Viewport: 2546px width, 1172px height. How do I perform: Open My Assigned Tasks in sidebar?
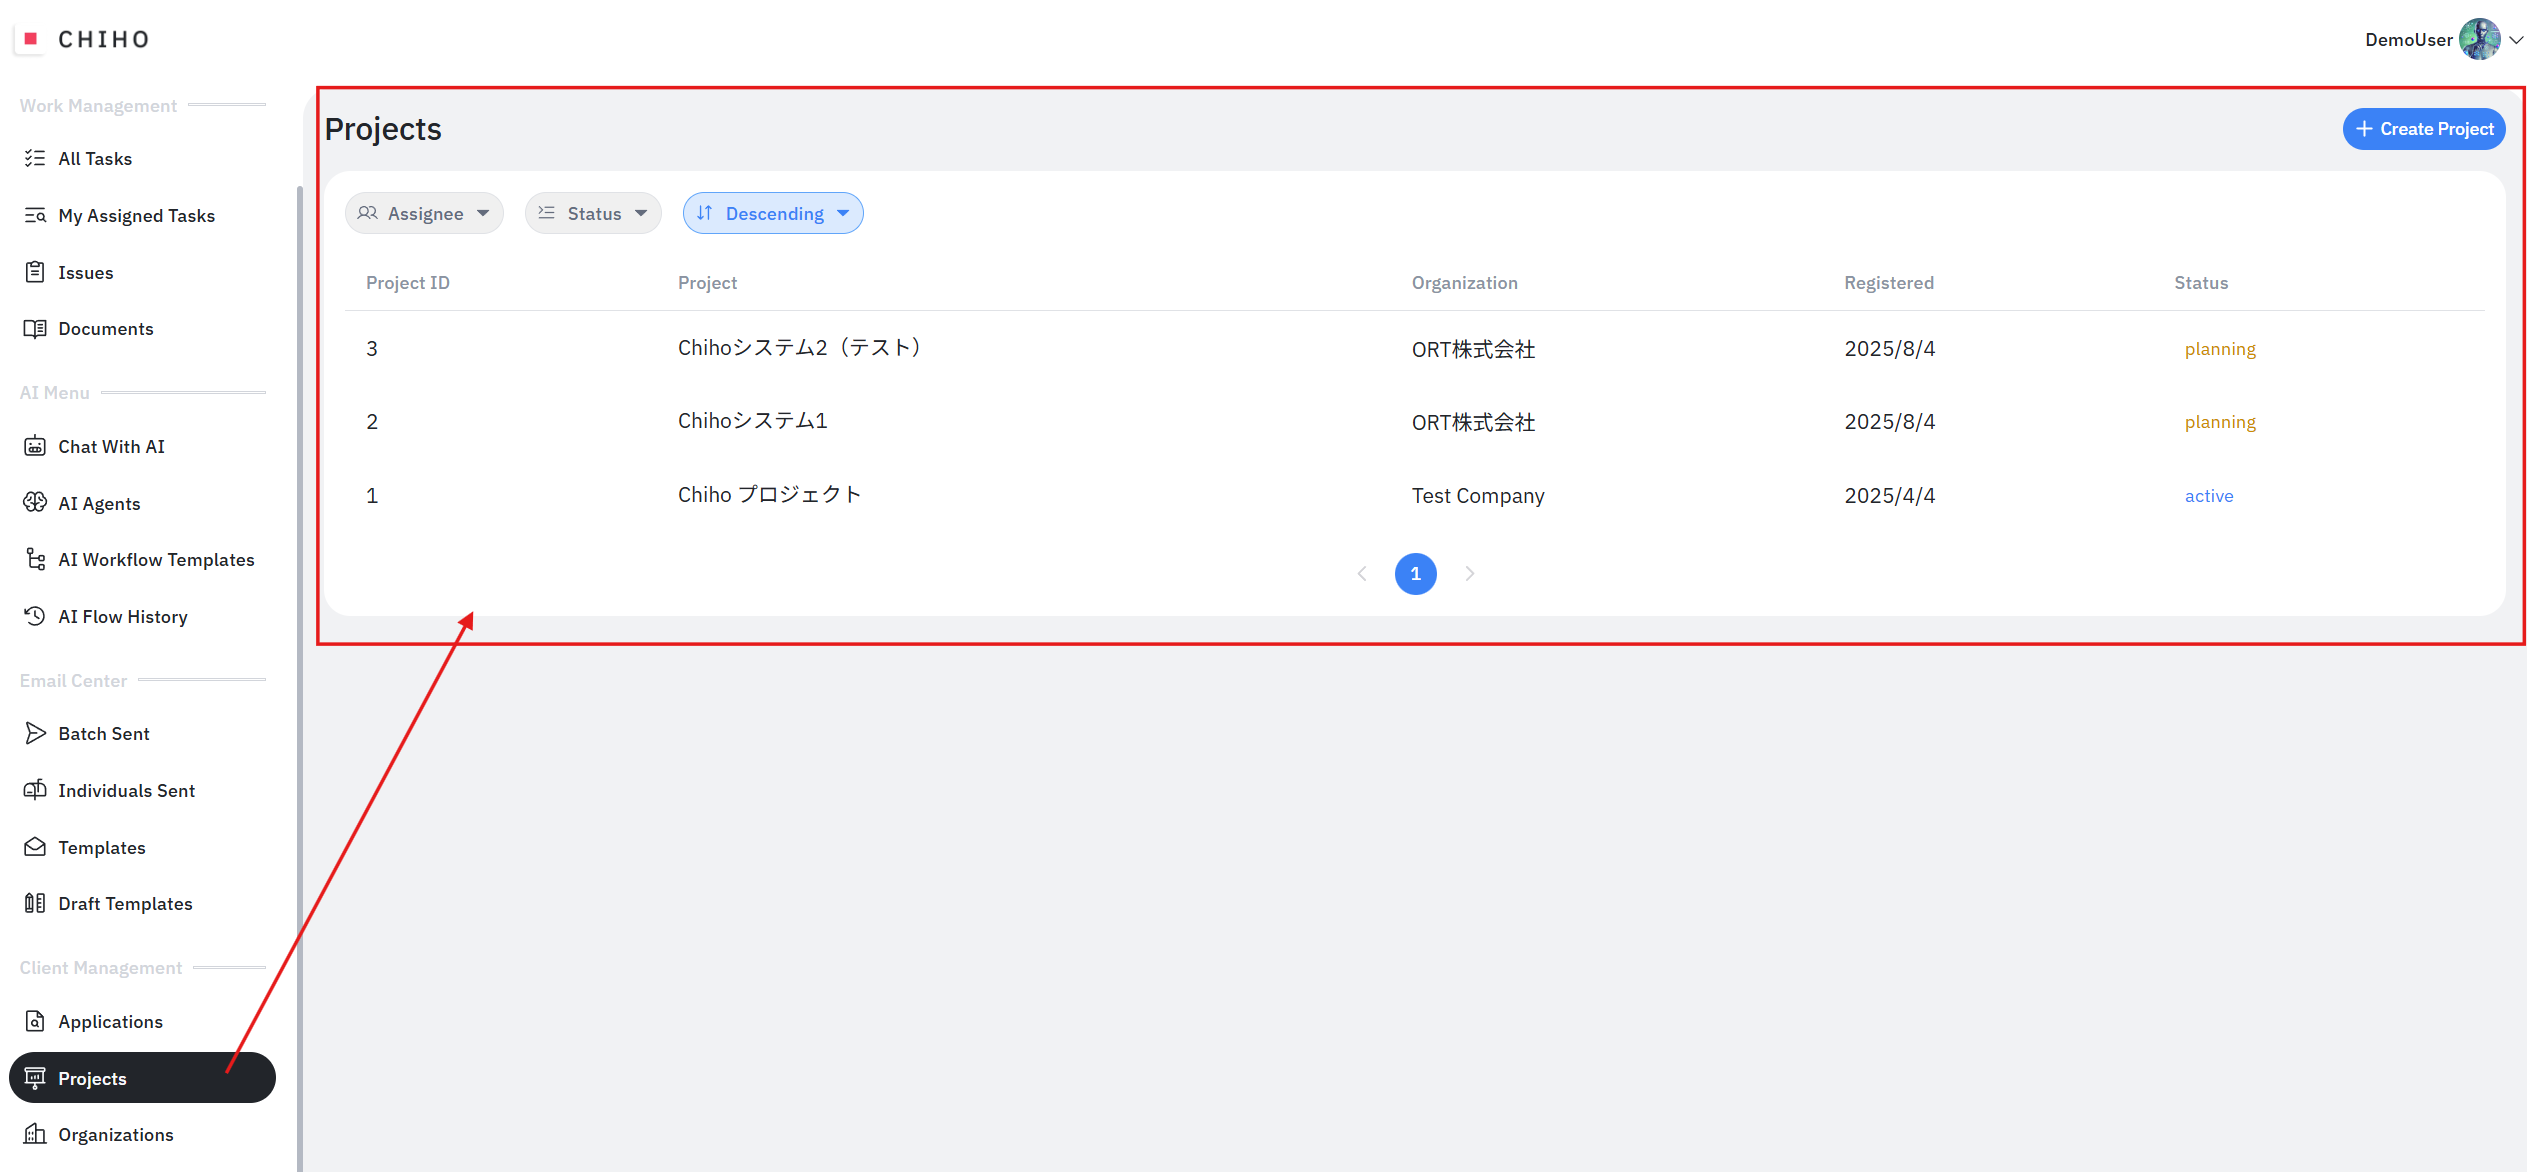pyautogui.click(x=136, y=215)
